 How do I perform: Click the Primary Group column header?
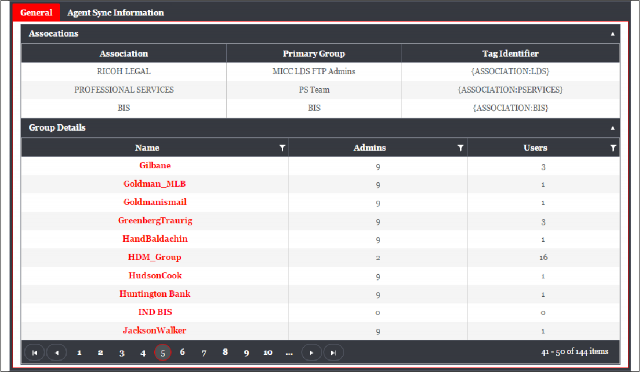[x=314, y=53]
